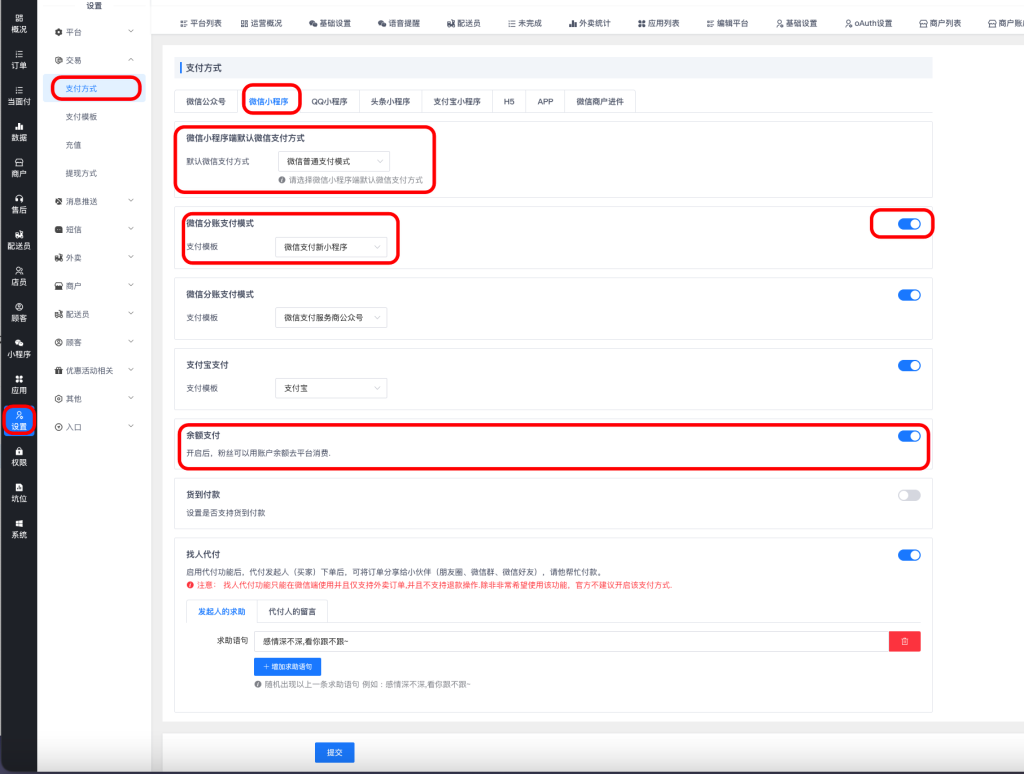Open the 小程序 mini-program sidebar icon
The image size is (1024, 774).
(19, 347)
